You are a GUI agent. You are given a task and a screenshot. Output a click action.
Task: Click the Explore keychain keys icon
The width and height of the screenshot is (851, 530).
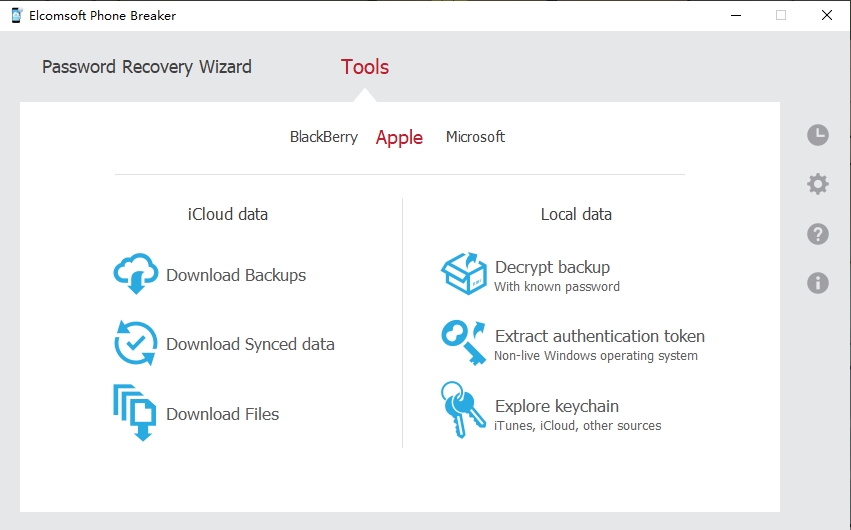tap(463, 411)
